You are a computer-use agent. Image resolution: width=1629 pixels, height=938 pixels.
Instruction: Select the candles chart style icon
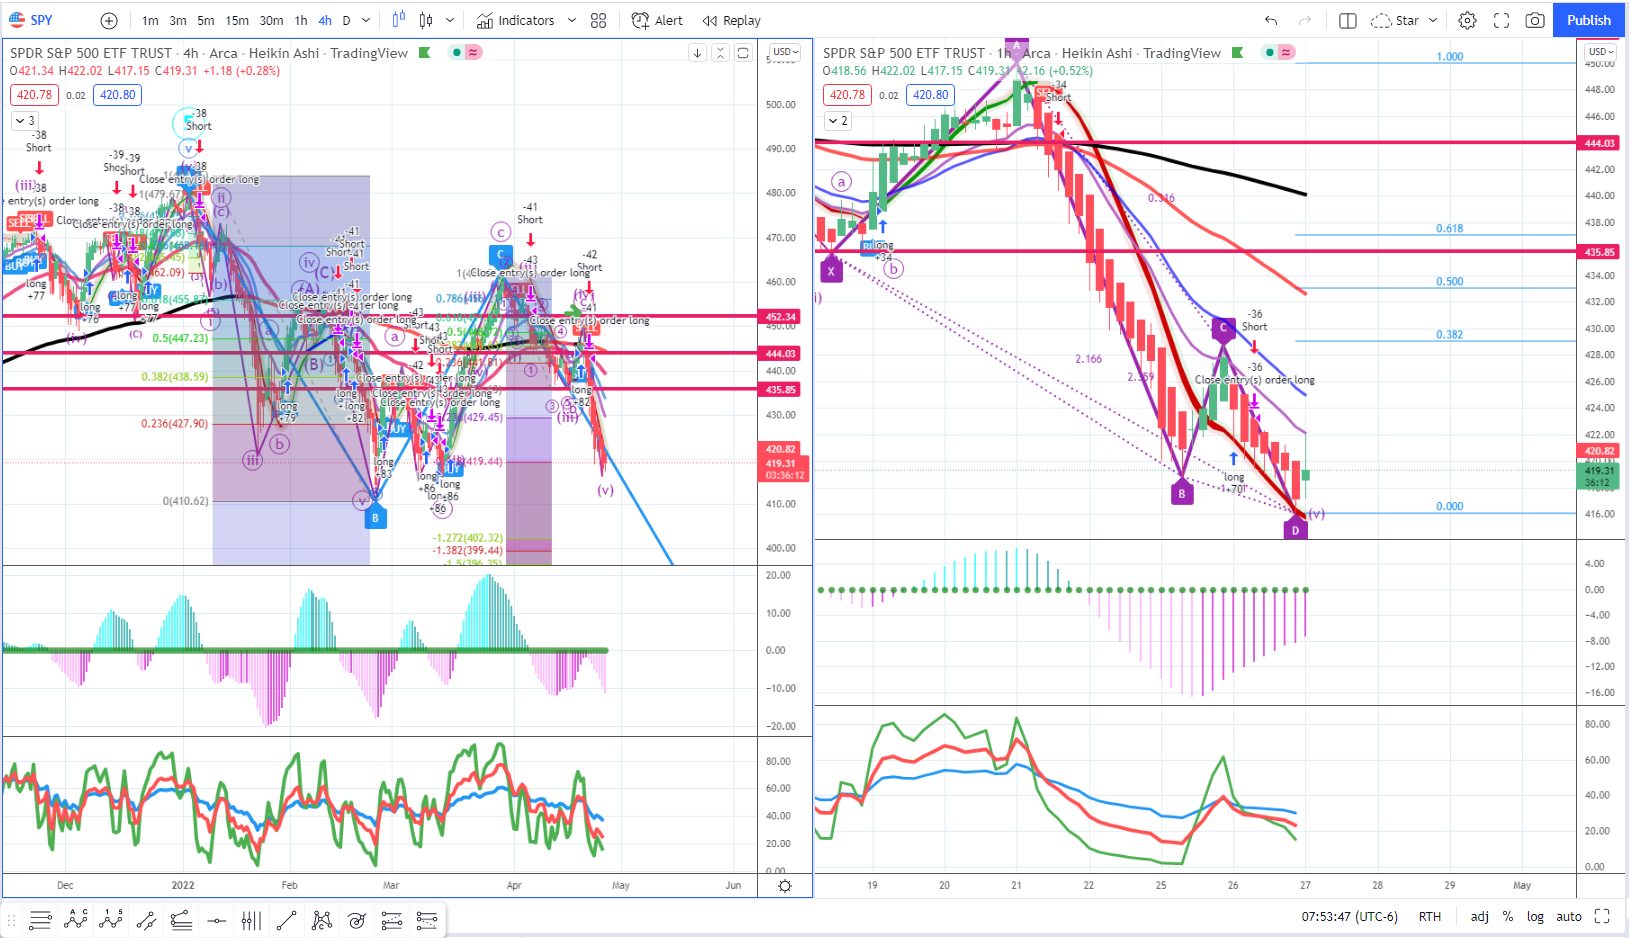click(426, 20)
